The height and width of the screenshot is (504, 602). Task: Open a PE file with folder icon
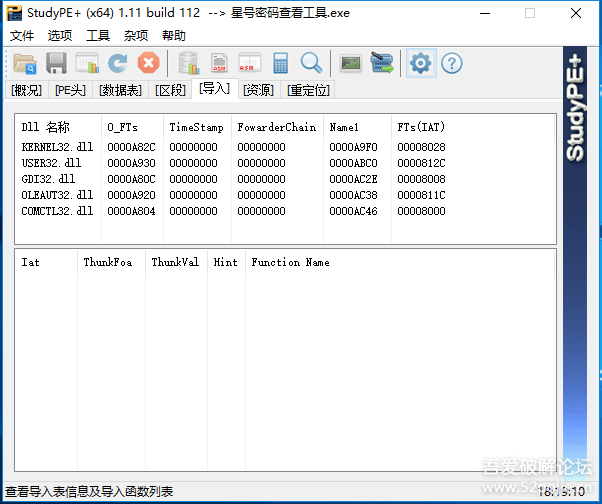point(25,63)
